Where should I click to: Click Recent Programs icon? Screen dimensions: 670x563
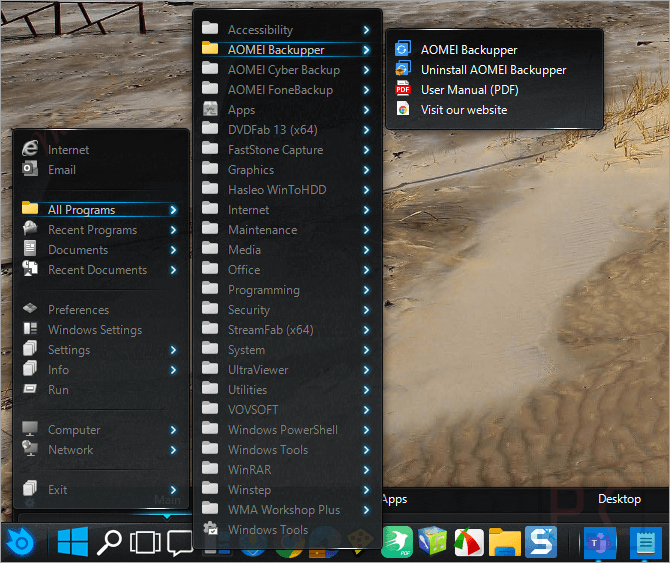coord(30,228)
